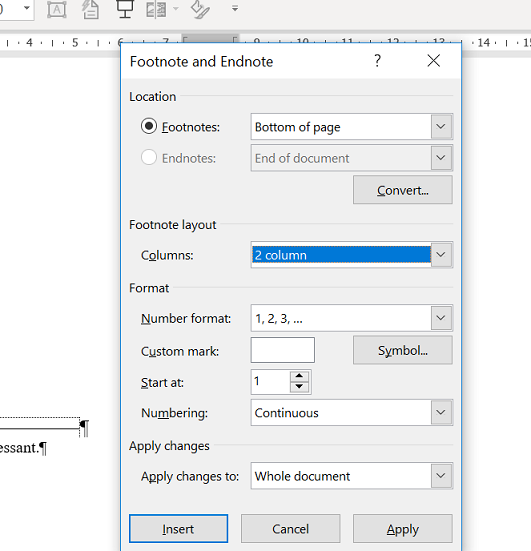Click the side-by-side documents compare icon
Screen dimensions: 531x551
156,9
